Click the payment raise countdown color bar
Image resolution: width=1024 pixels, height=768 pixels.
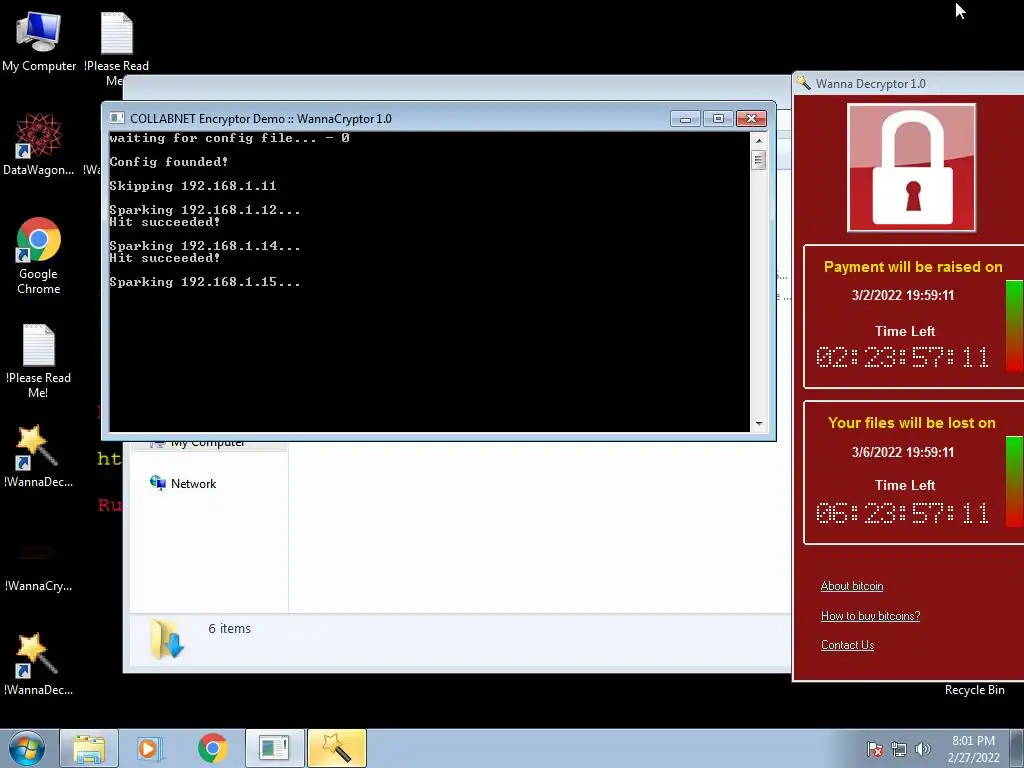1014,326
